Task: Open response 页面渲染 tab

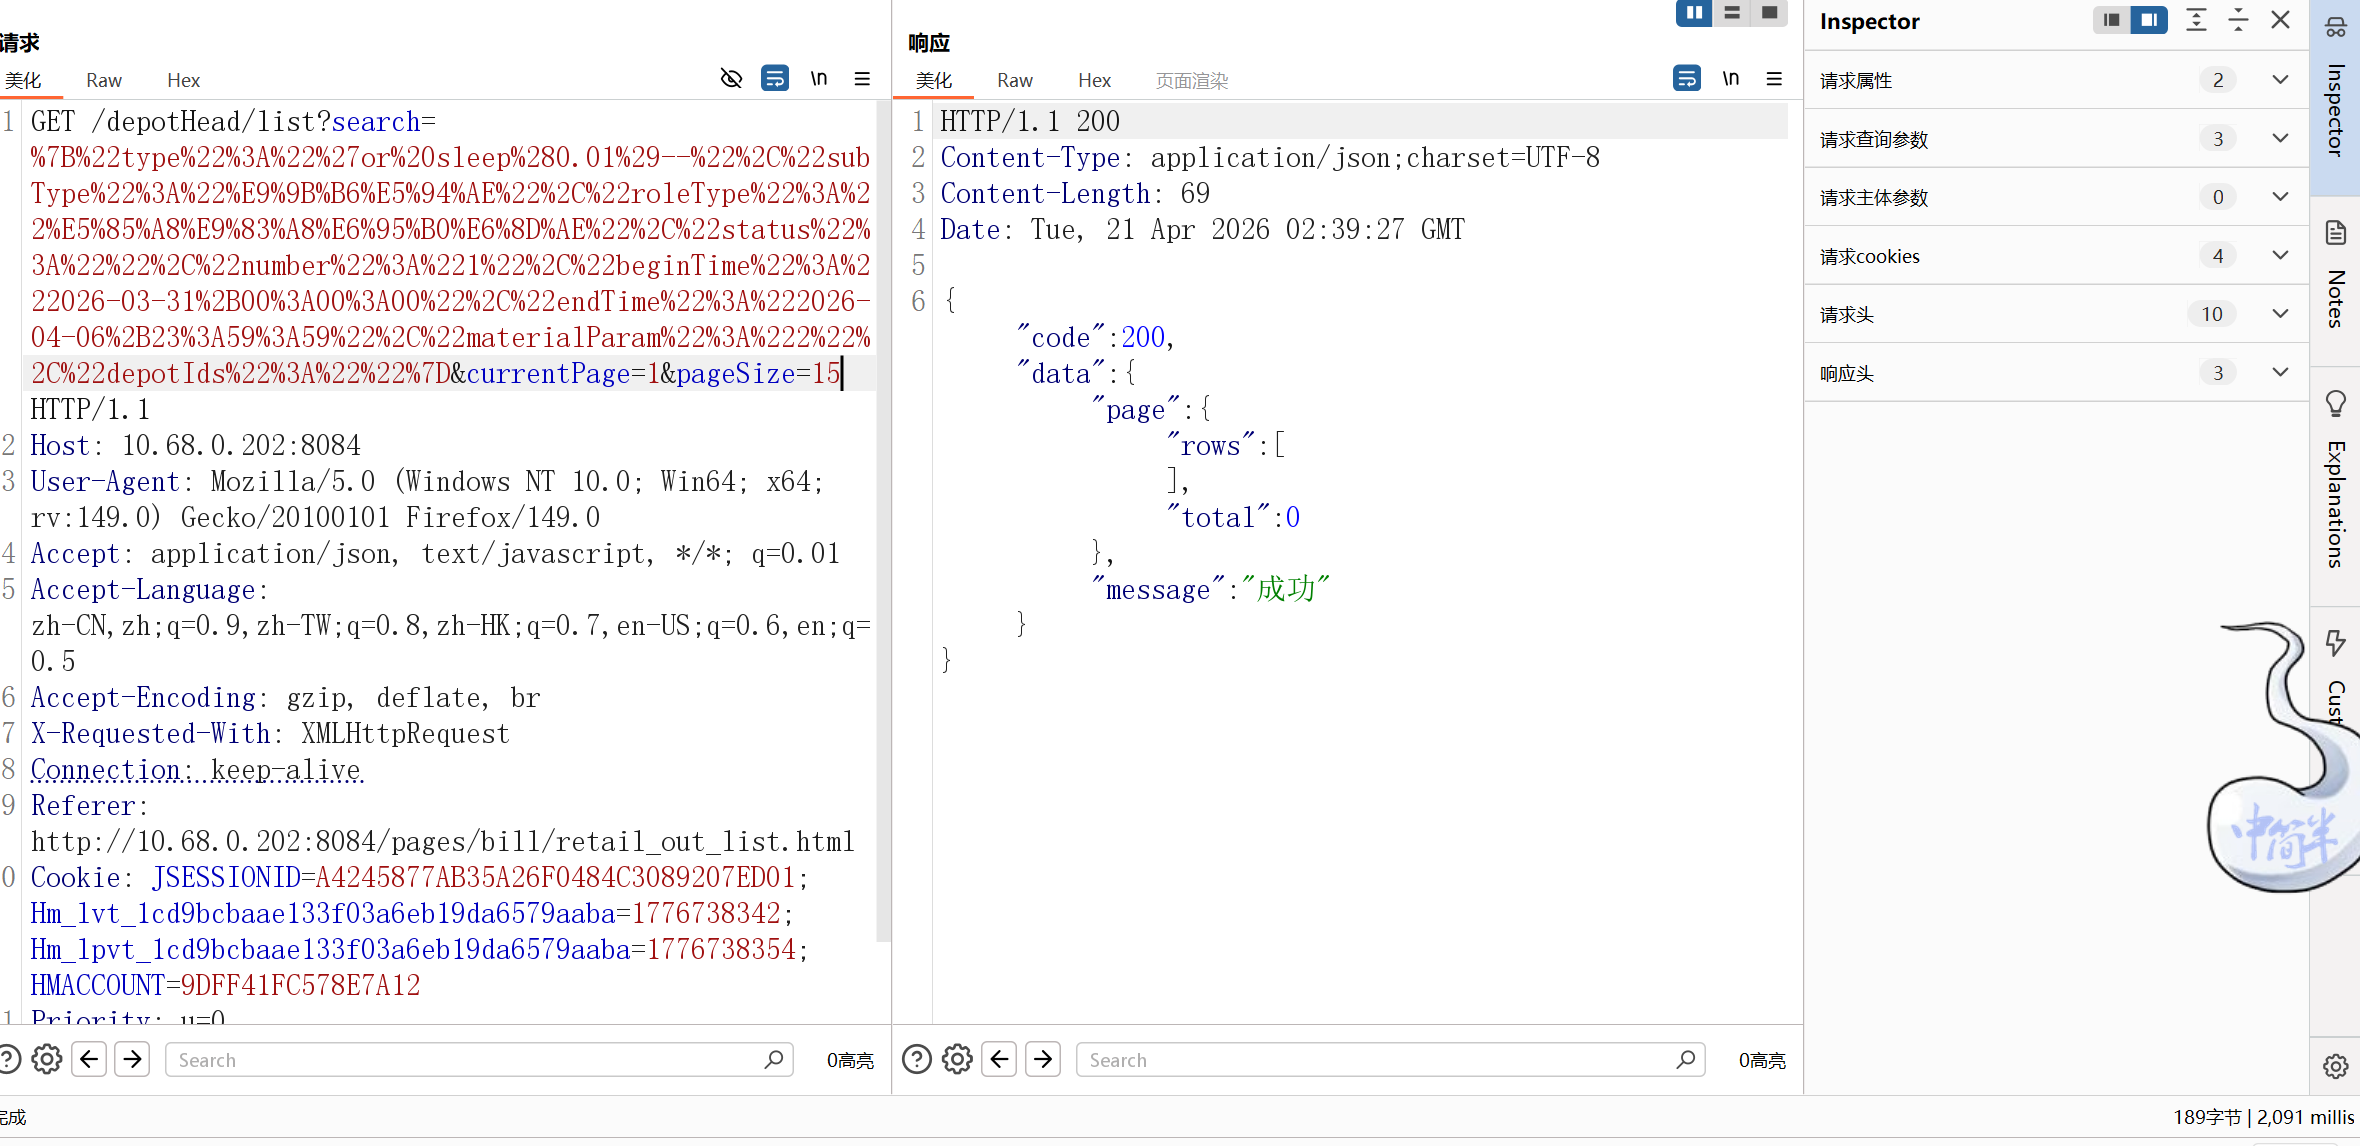Action: click(x=1192, y=80)
